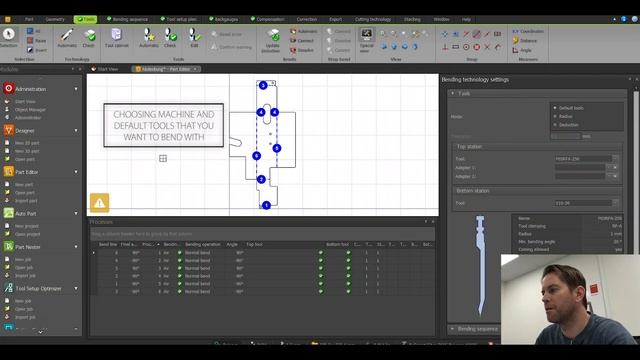640x360 pixels.
Task: Select the Deduction mode radio button
Action: click(555, 125)
